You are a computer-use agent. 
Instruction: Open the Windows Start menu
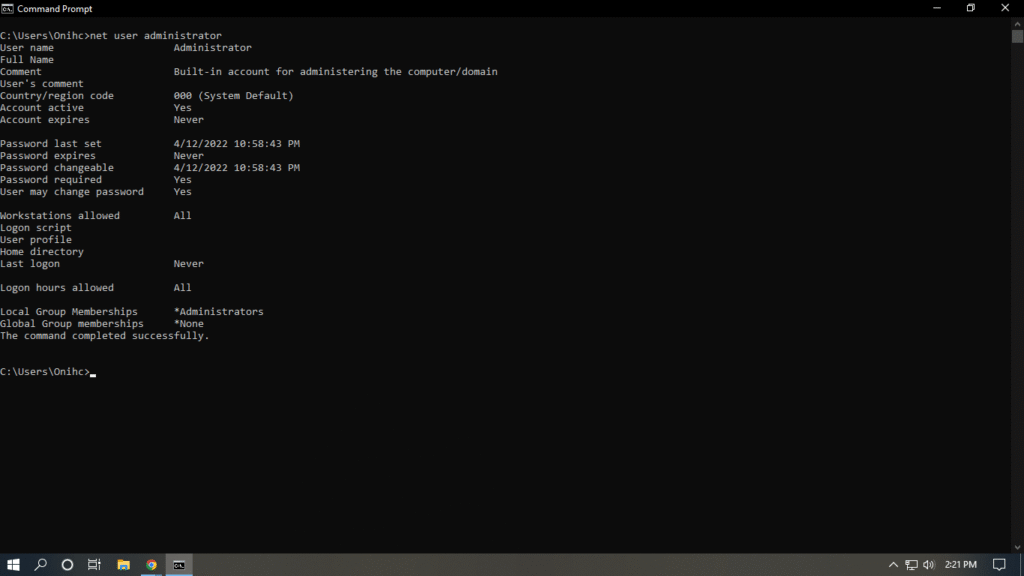[14, 565]
